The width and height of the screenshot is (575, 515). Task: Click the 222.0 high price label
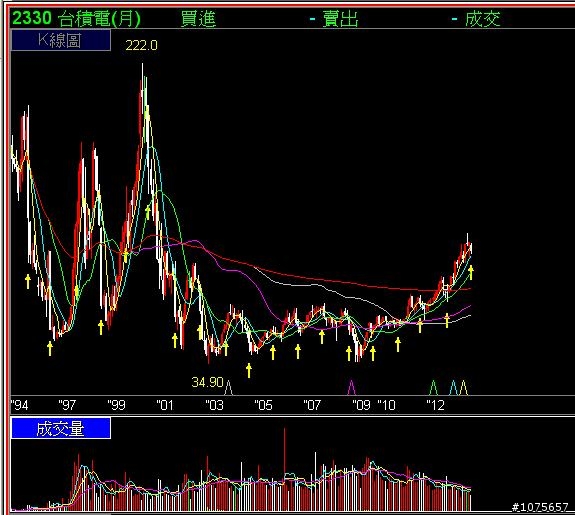click(x=142, y=45)
